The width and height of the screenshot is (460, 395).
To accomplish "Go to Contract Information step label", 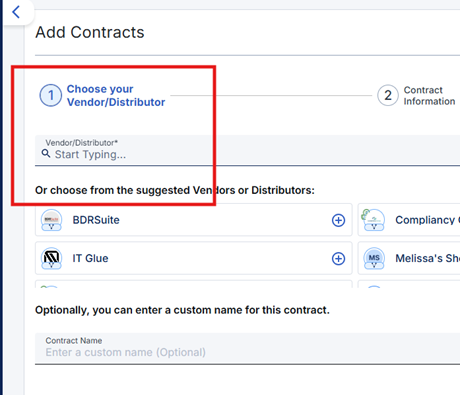I will click(x=429, y=96).
